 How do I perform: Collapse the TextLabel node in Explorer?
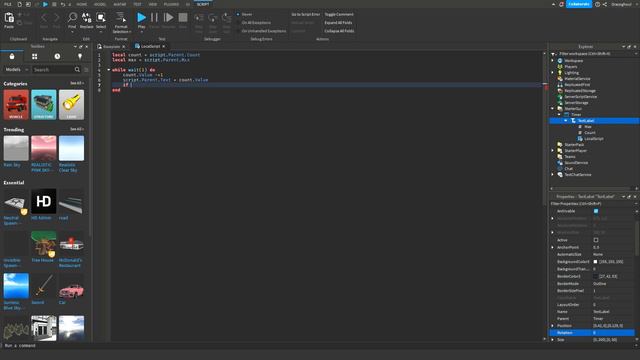click(566, 121)
